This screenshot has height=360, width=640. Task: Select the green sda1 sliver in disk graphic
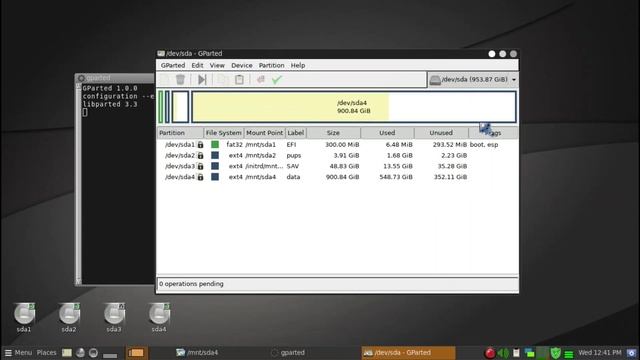point(161,107)
